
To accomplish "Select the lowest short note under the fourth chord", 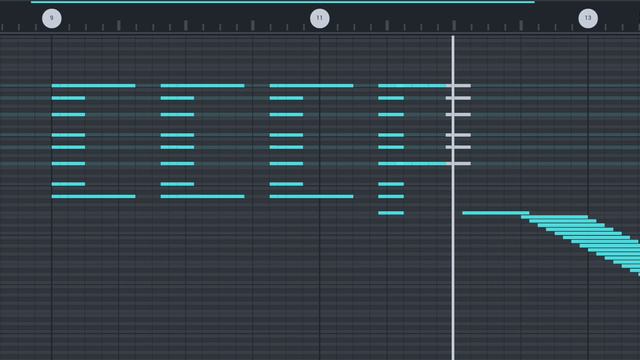I will [x=391, y=213].
